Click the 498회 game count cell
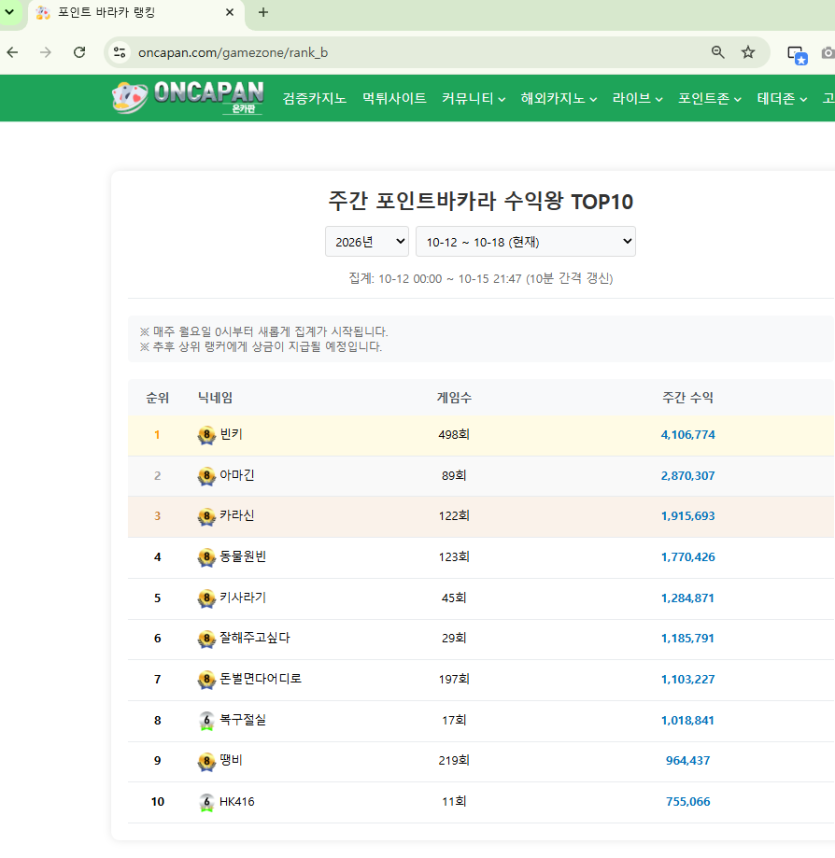 (454, 435)
